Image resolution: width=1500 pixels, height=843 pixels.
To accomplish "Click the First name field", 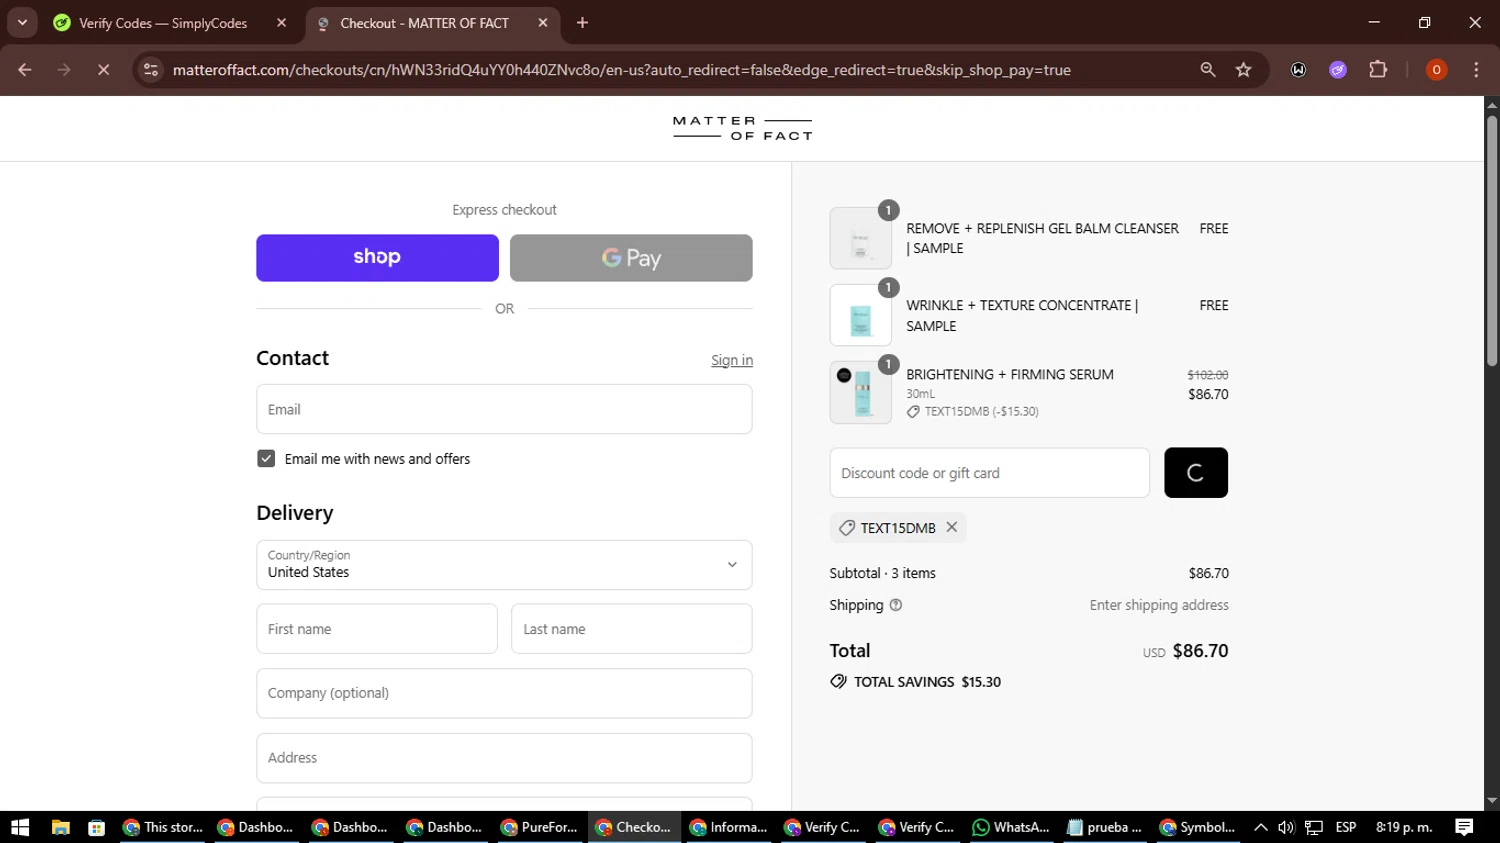I will point(377,629).
